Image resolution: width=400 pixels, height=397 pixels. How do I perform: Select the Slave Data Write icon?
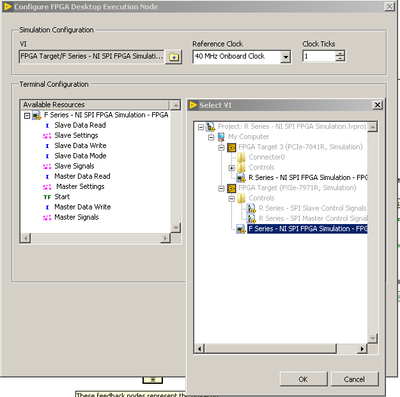click(47, 146)
